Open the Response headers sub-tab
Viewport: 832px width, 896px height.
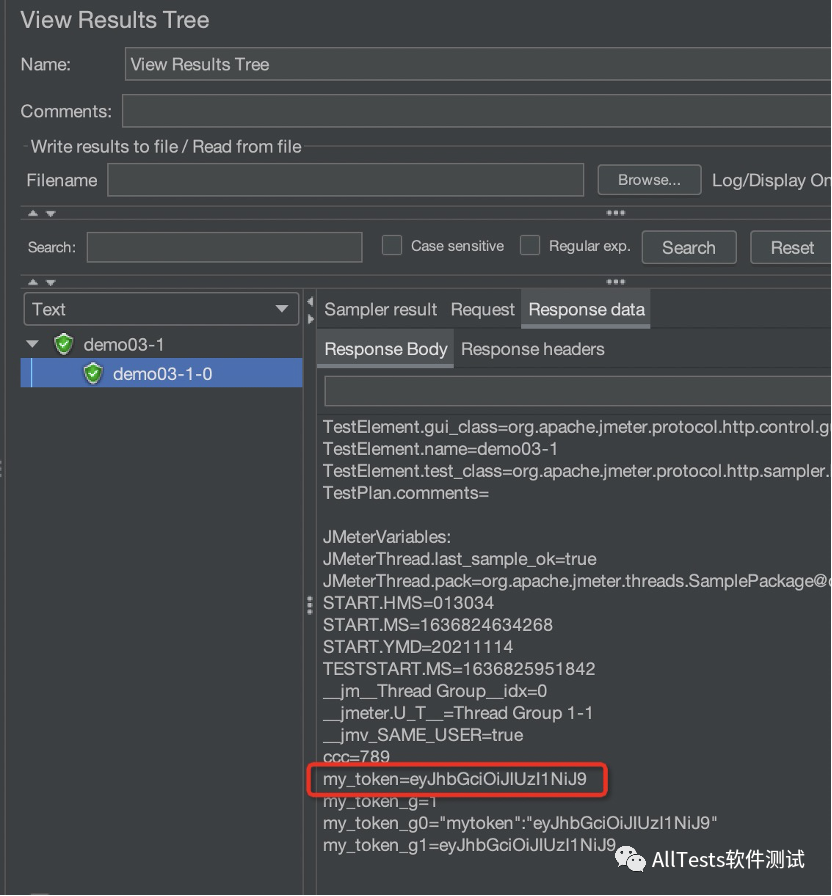point(533,349)
